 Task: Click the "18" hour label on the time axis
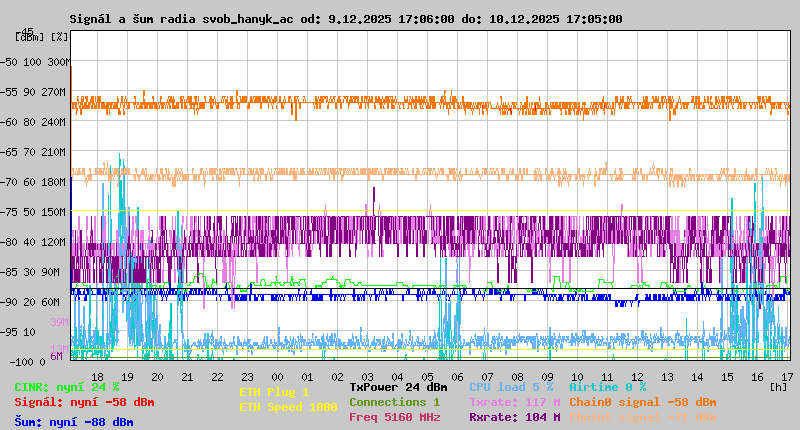point(97,377)
